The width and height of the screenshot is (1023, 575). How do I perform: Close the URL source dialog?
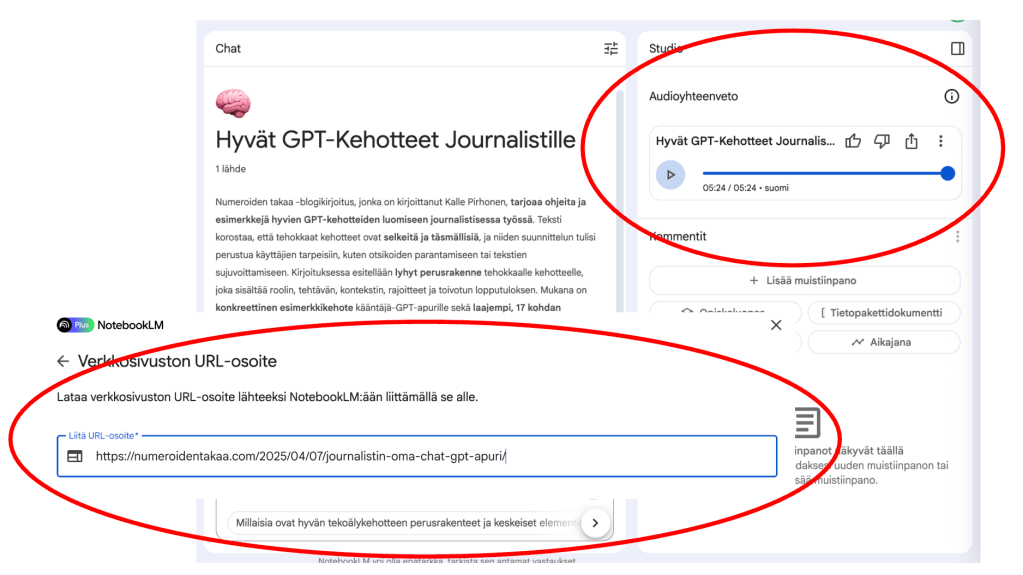click(777, 325)
